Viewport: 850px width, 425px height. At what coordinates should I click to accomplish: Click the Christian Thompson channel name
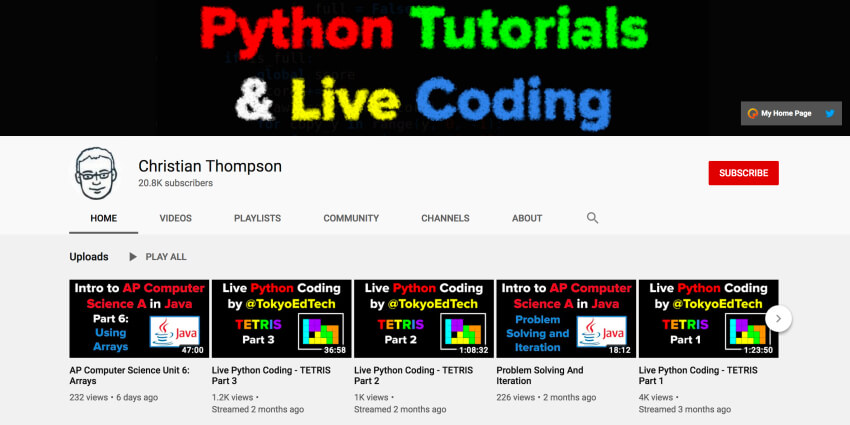tap(210, 166)
